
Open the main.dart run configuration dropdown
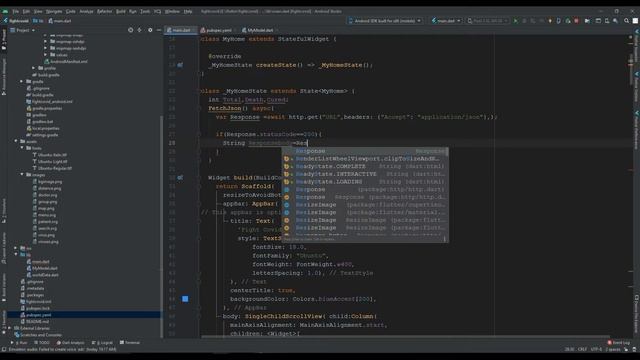pos(446,20)
